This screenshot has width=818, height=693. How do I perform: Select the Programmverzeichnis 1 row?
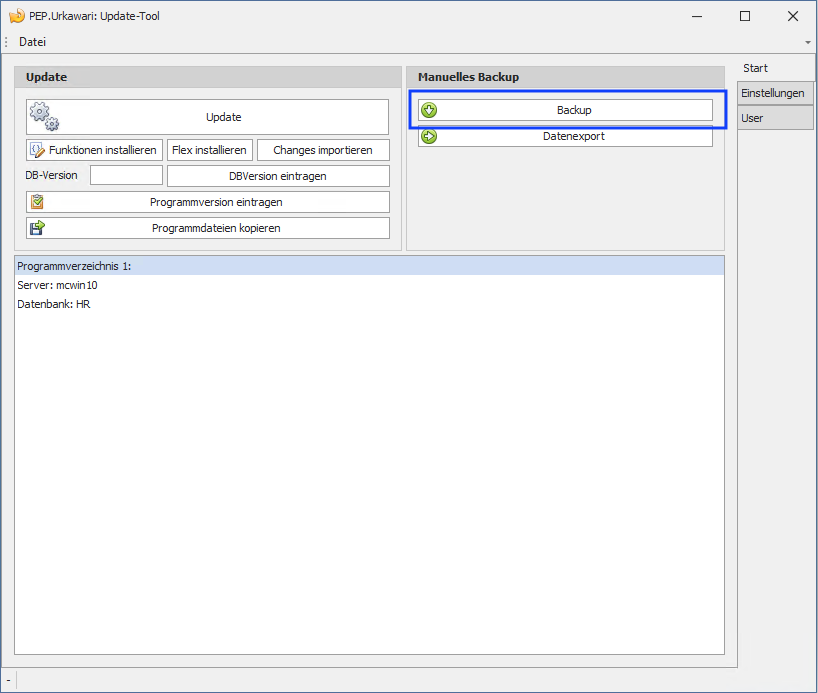[369, 266]
